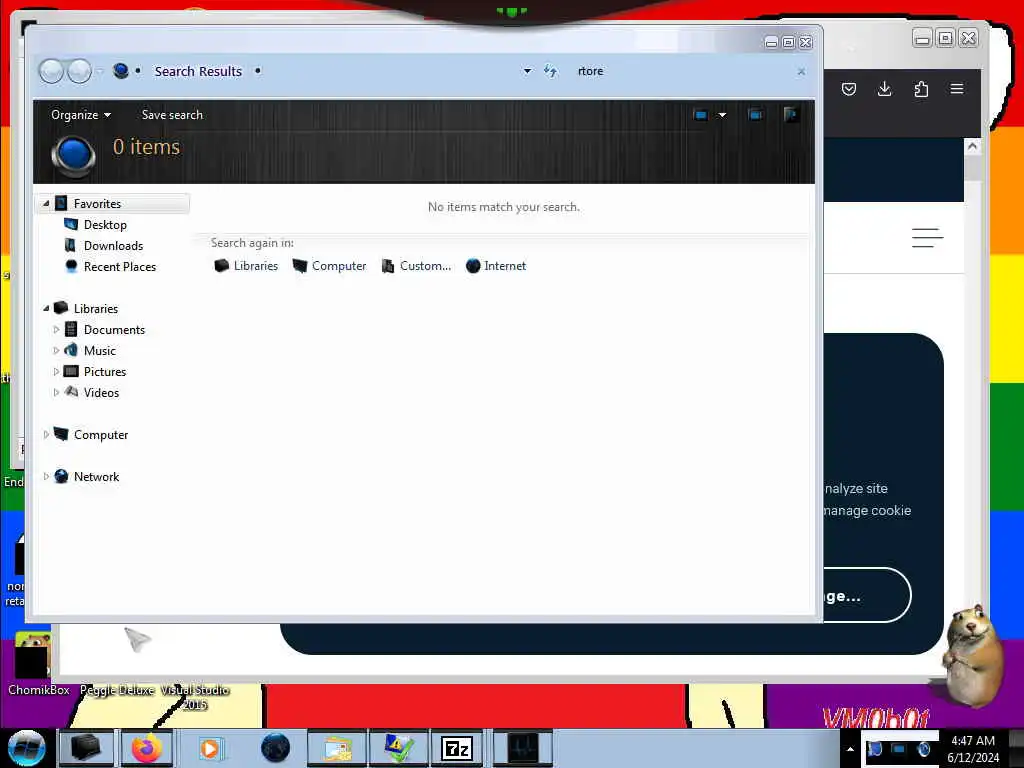This screenshot has height=768, width=1024.
Task: Search again in Libraries
Action: 246,266
